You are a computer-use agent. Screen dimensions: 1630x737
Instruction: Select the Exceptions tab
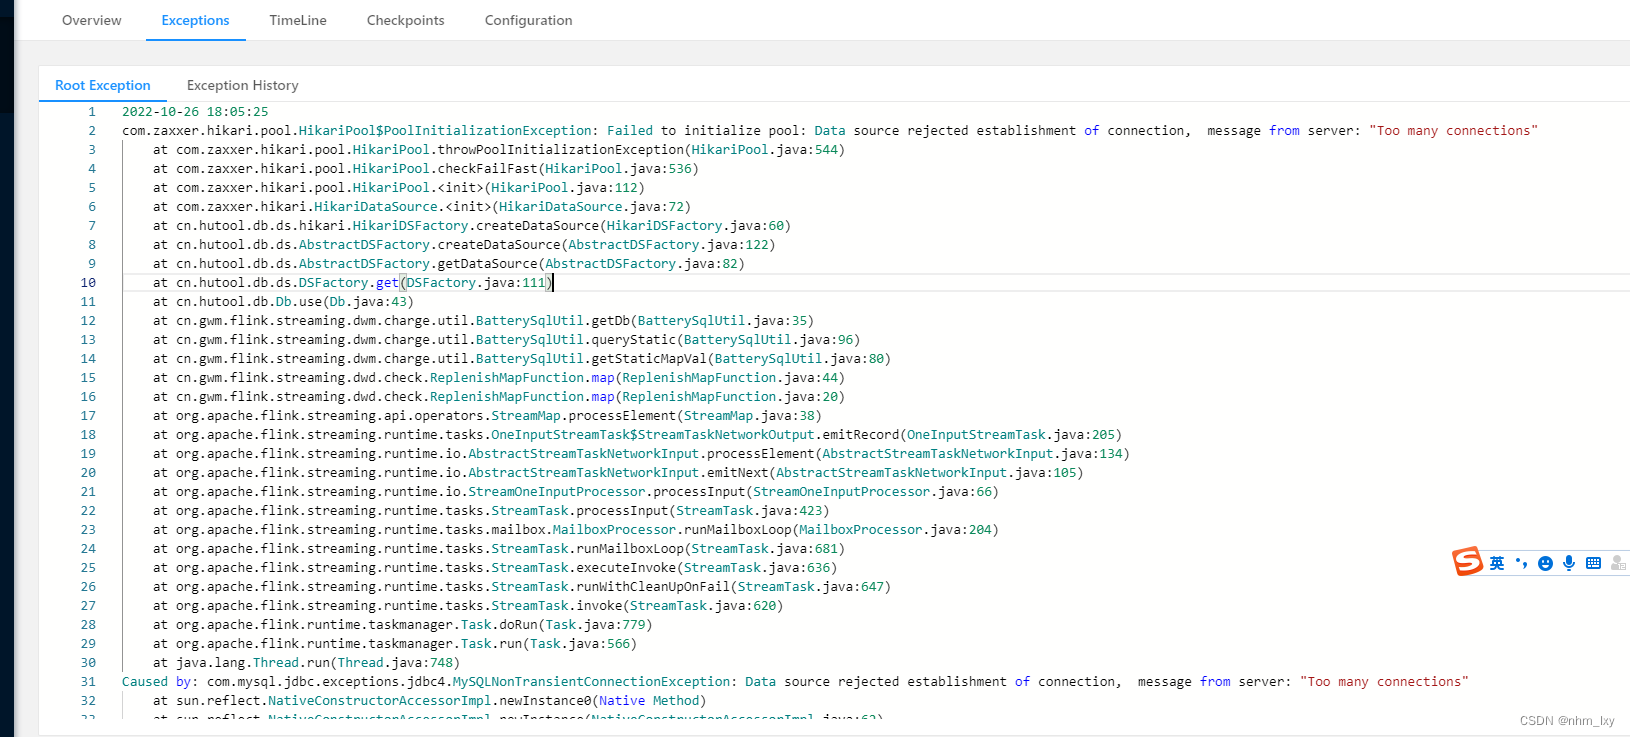coord(195,20)
